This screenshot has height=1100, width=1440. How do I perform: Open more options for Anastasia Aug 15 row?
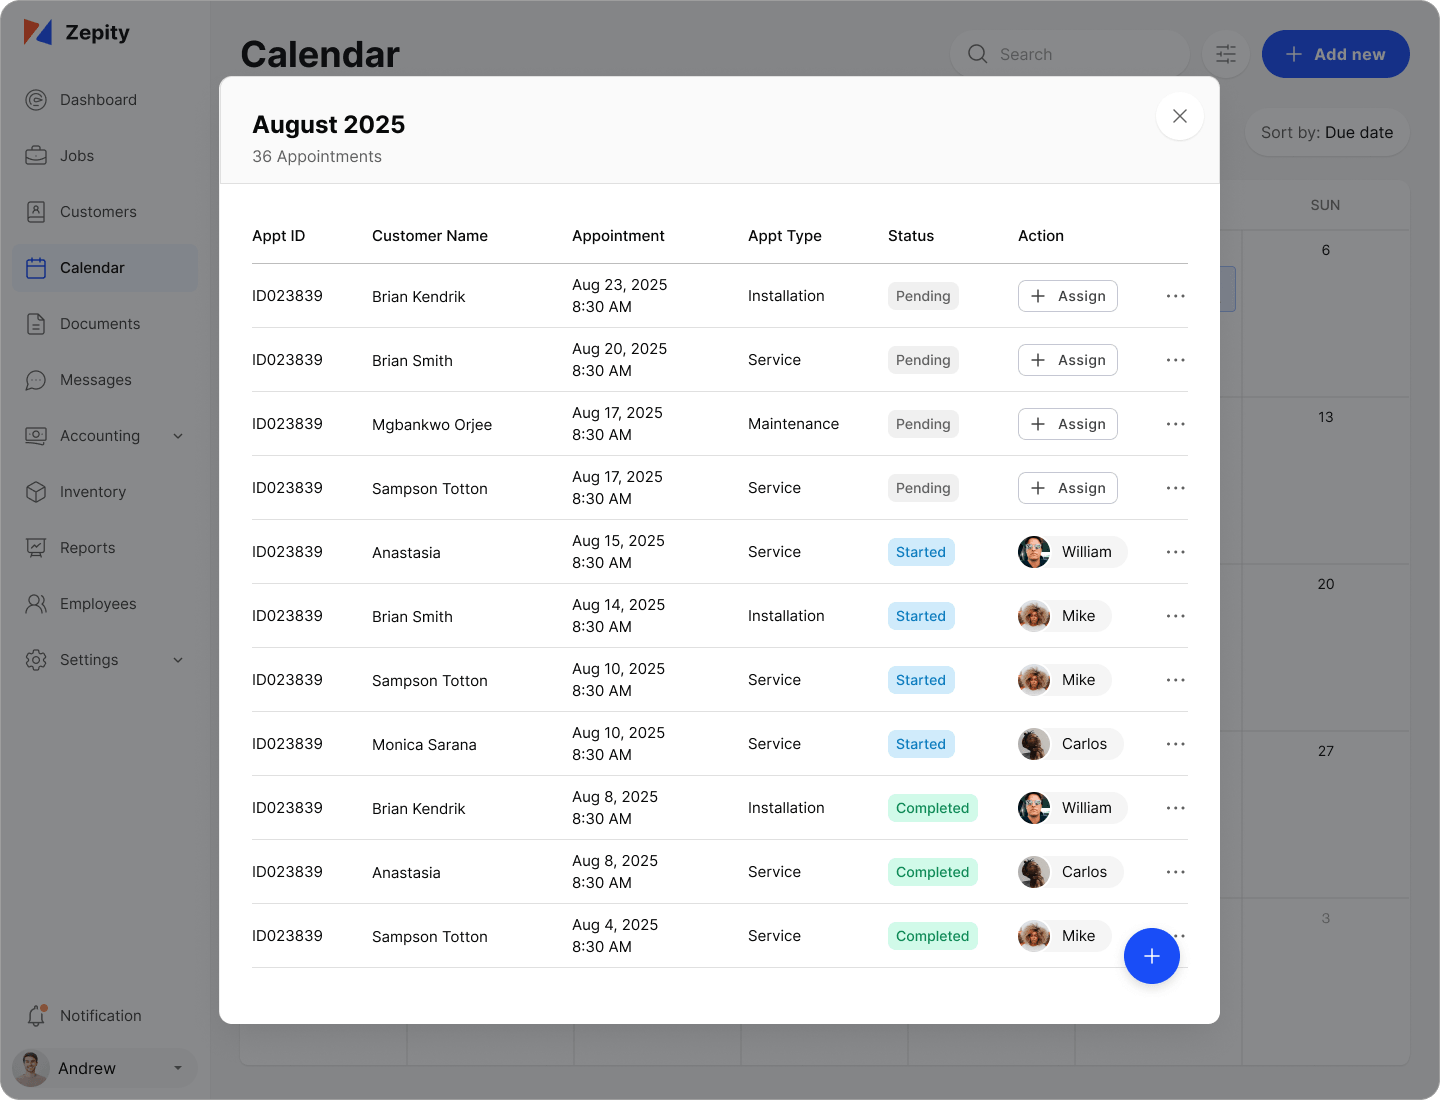1175,552
